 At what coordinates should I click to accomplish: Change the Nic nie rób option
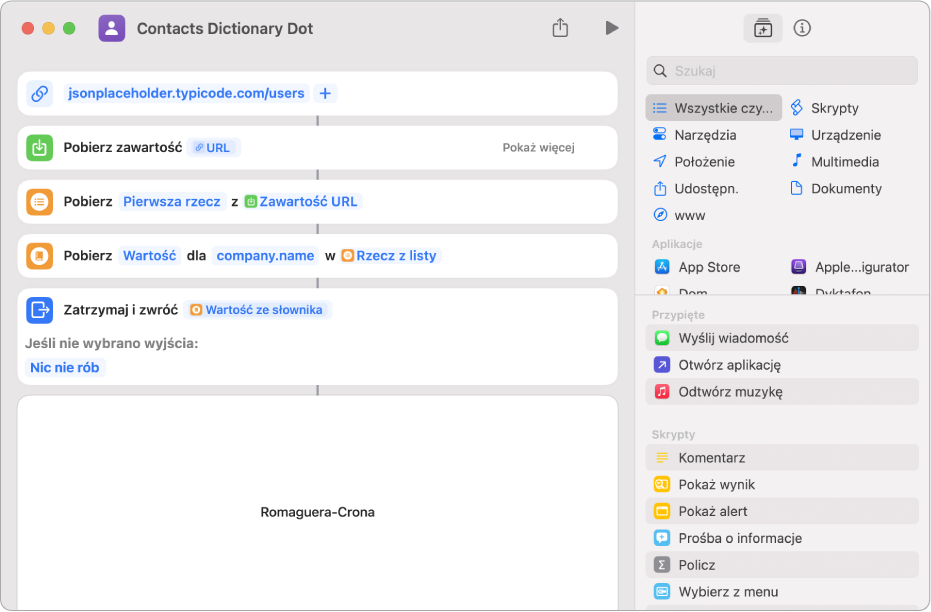[x=67, y=367]
